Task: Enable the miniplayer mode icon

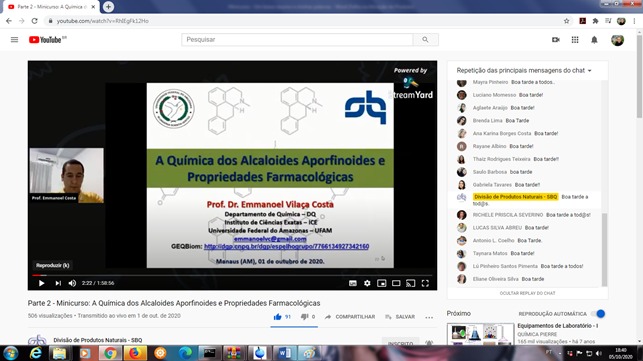Action: coord(381,283)
